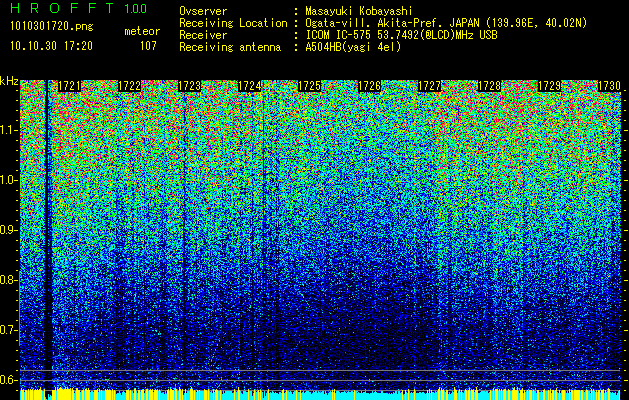629x400 pixels.
Task: Select the file name 1010301720.png
Action: pos(52,27)
